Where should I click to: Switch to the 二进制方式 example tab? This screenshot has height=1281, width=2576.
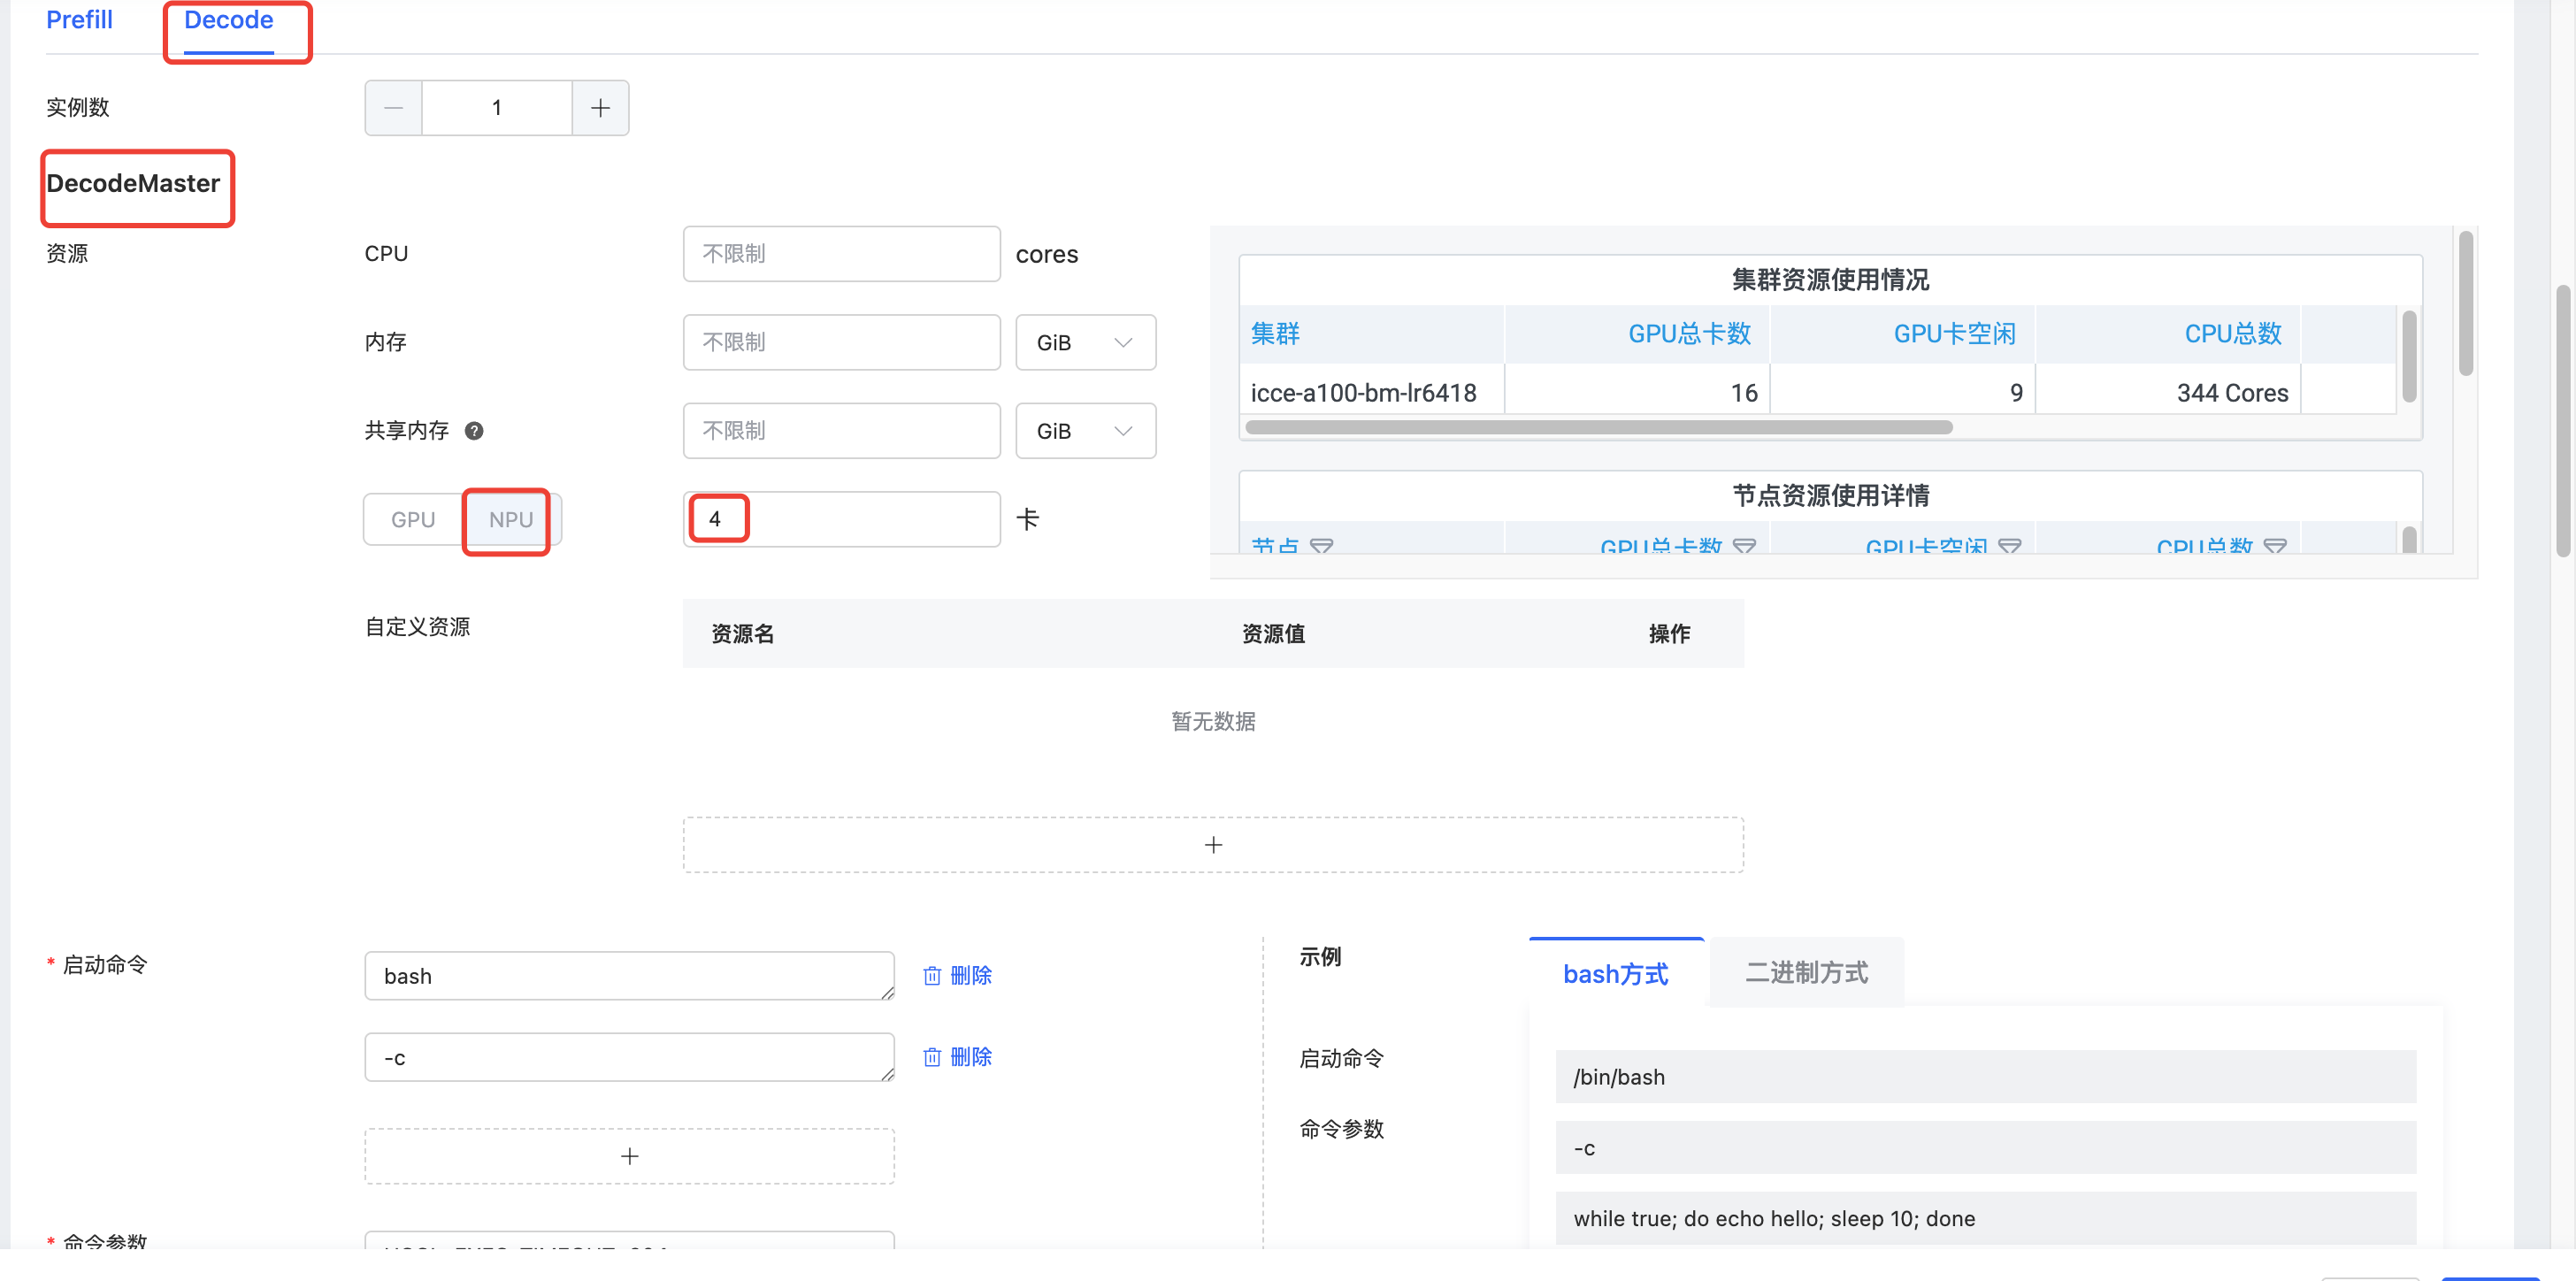click(1806, 972)
